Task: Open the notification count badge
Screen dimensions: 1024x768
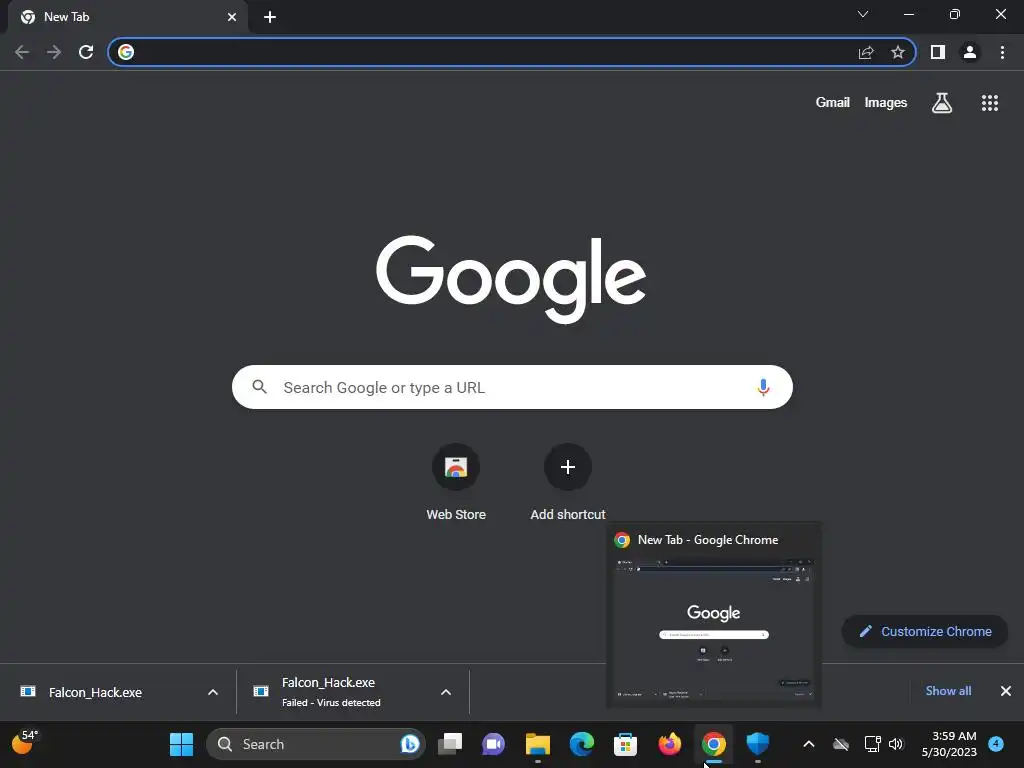Action: [996, 744]
